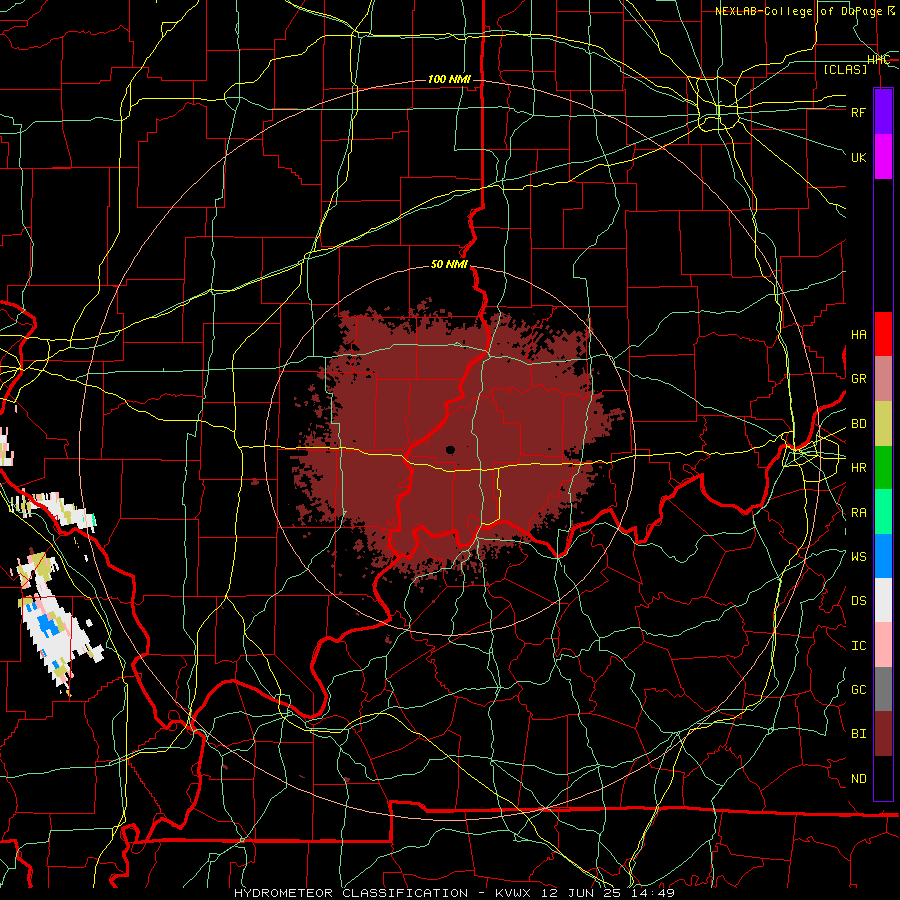The image size is (900, 900).
Task: Click the "BD" legend label
Action: (858, 424)
